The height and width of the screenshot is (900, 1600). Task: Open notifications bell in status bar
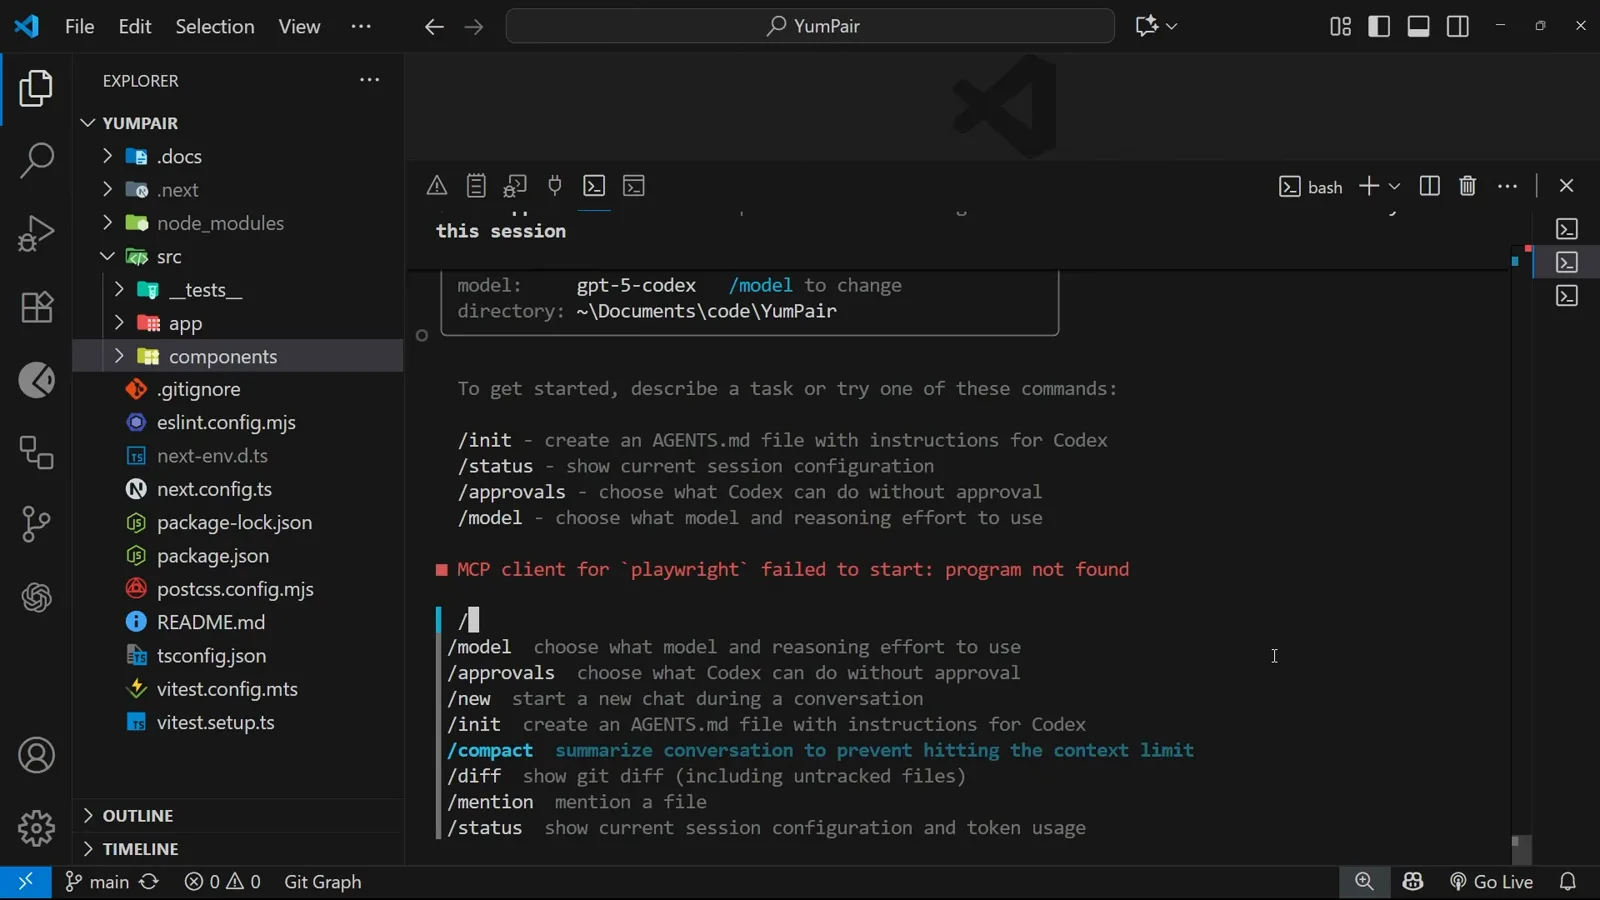pyautogui.click(x=1568, y=882)
